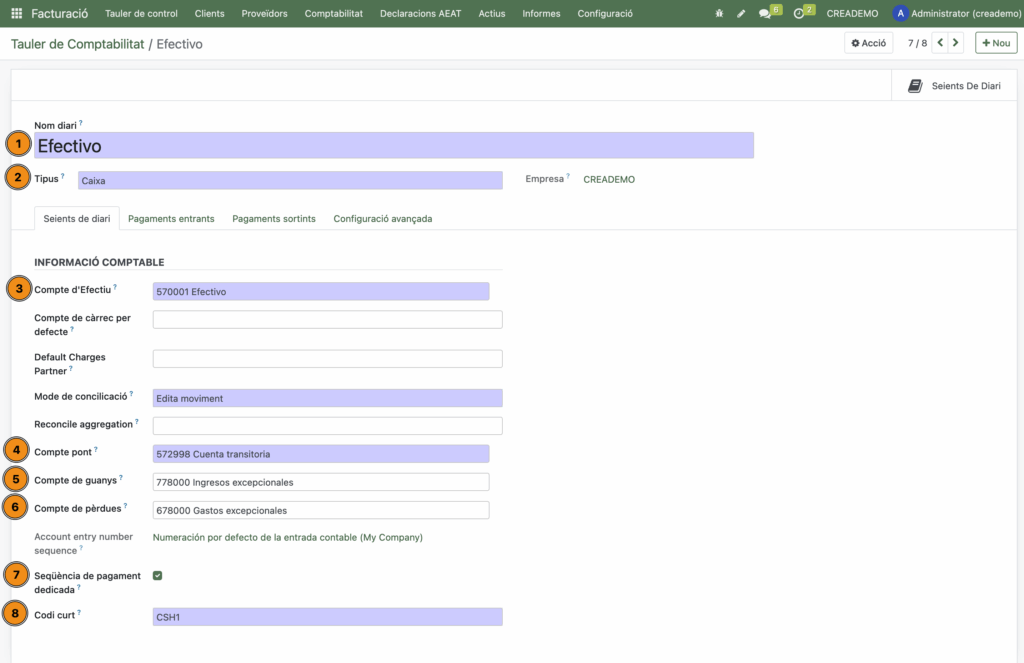Click the Administrator user avatar

pyautogui.click(x=900, y=14)
